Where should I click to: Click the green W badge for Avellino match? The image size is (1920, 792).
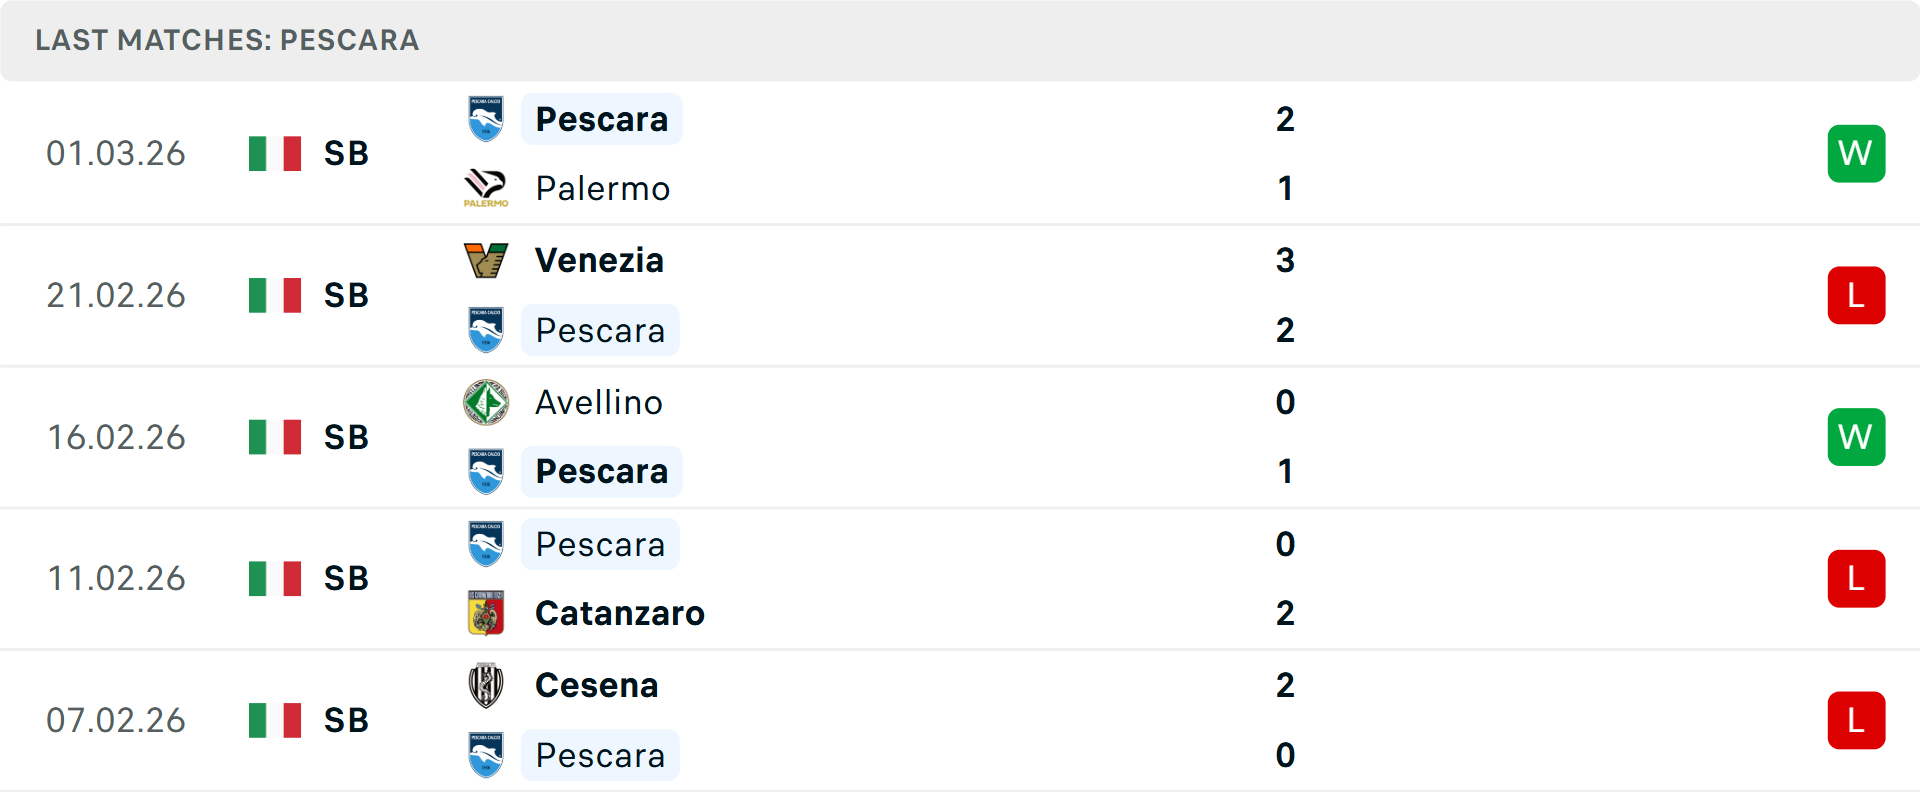click(x=1855, y=437)
